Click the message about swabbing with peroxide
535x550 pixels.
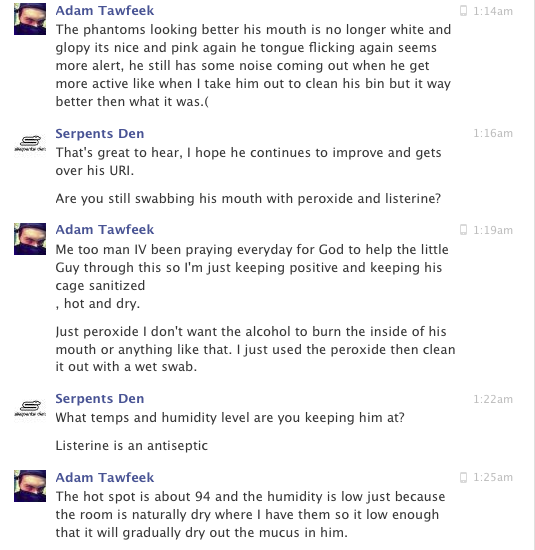pyautogui.click(x=248, y=199)
